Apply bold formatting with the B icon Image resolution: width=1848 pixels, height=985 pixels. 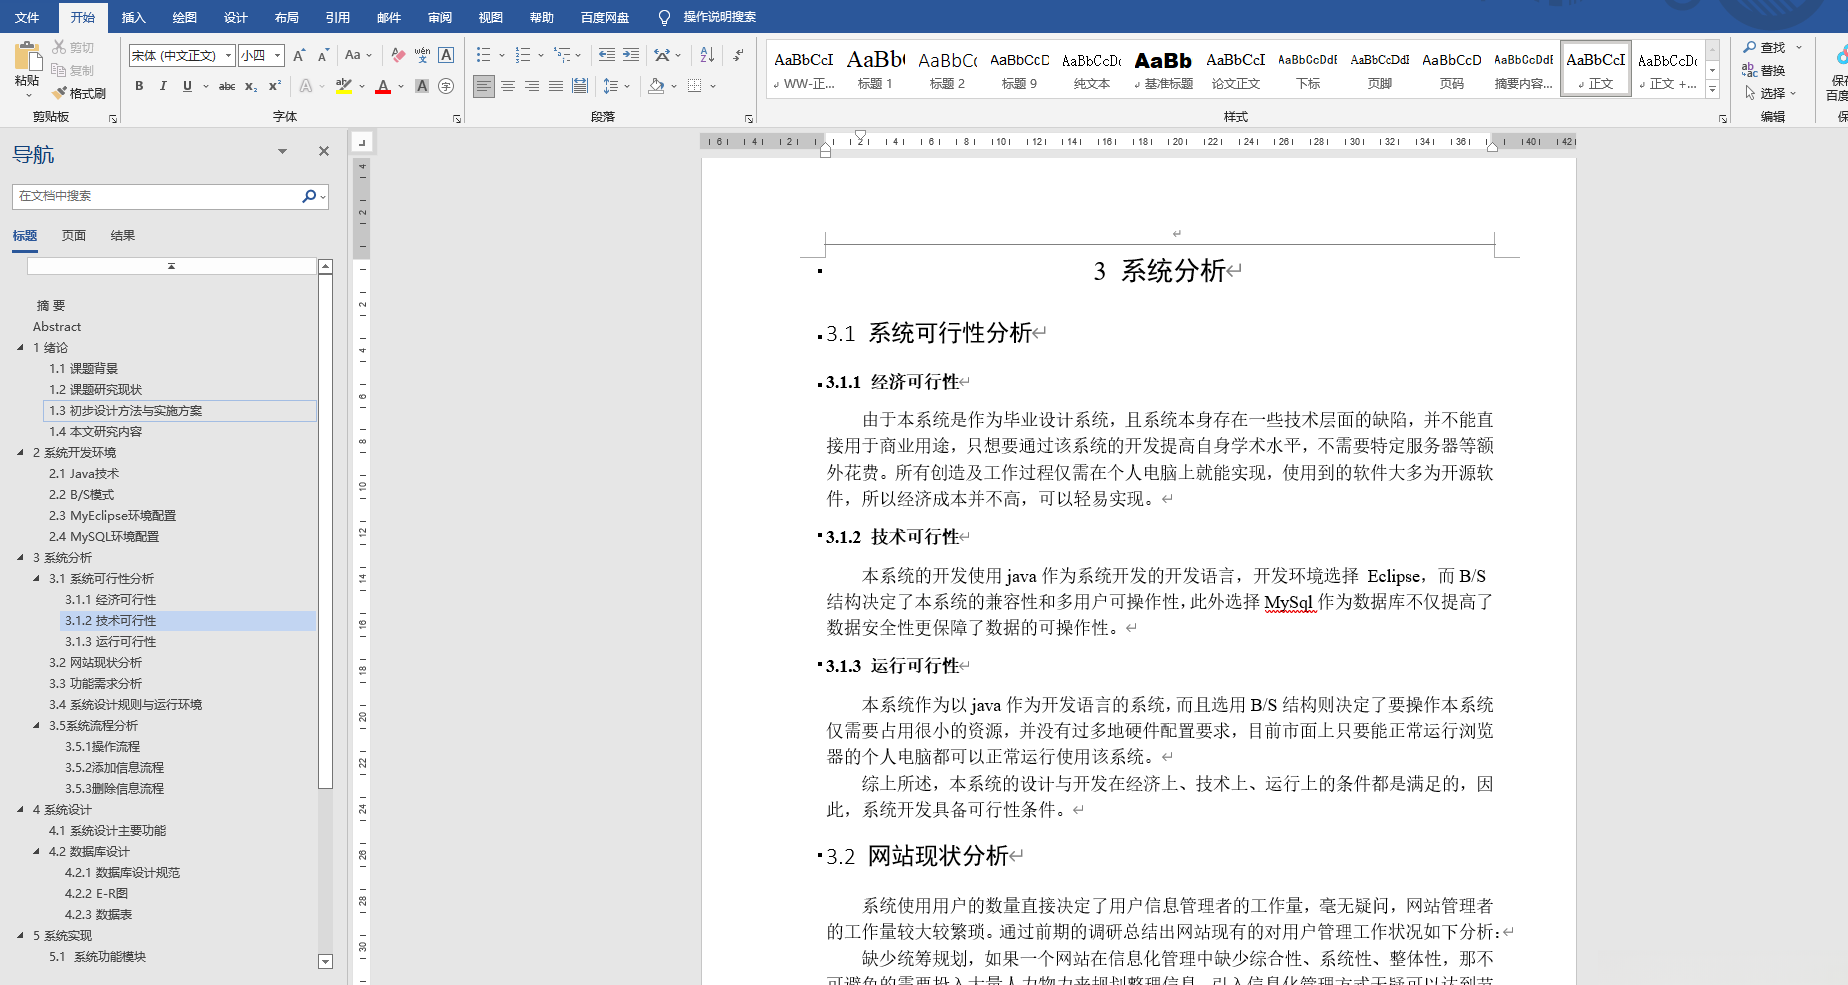[138, 86]
